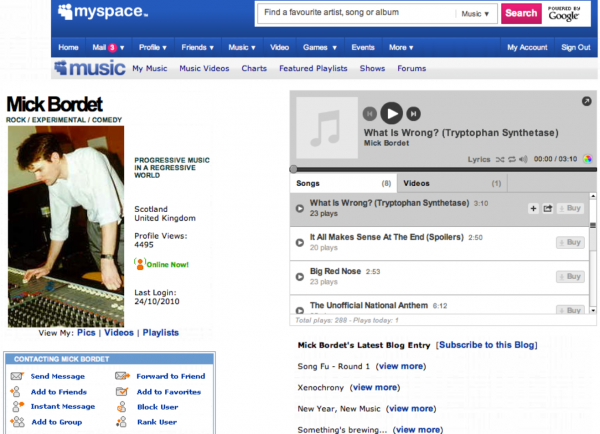This screenshot has height=434, width=600.
Task: Toggle repeat in the player
Action: pos(512,159)
